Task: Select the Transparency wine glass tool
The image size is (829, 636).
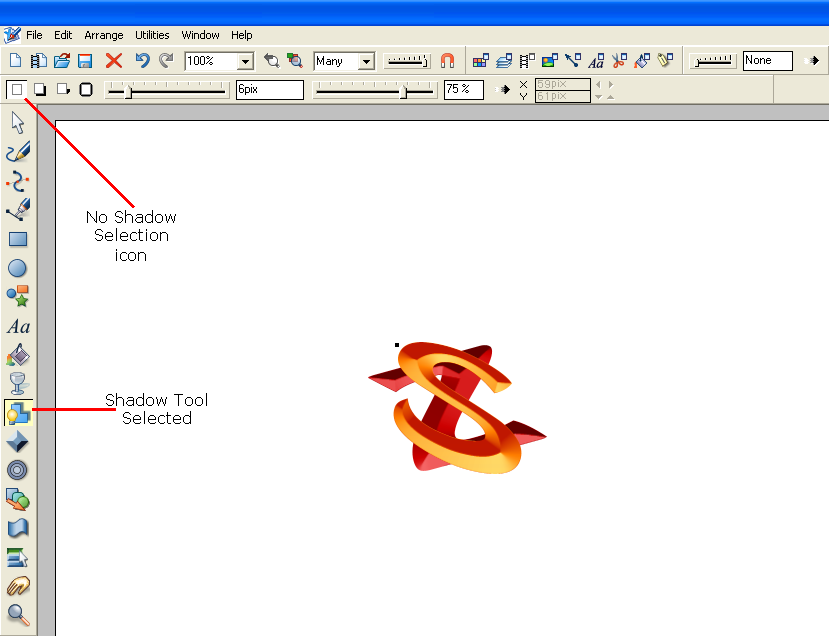Action: tap(17, 383)
